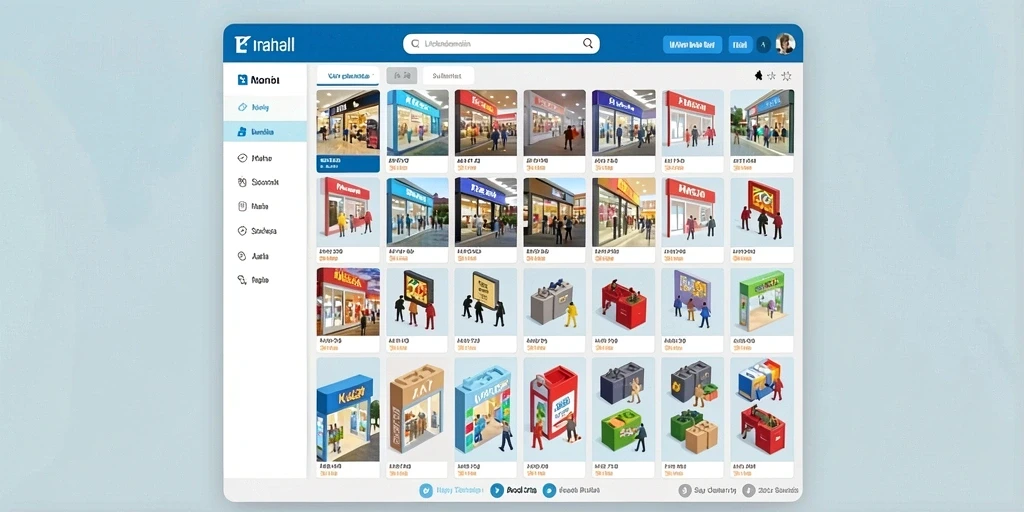1024x512 pixels.
Task: Click the last sidebar item at the bottom of the list
Action: pos(265,280)
